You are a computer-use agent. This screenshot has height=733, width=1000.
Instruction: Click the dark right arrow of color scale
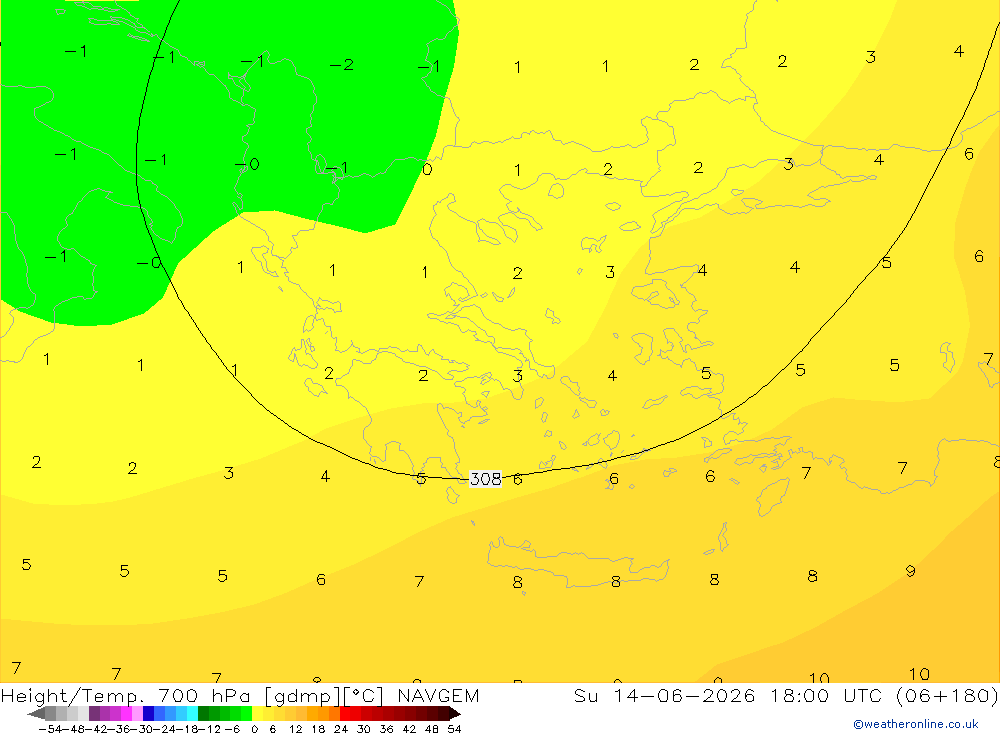[x=454, y=713]
